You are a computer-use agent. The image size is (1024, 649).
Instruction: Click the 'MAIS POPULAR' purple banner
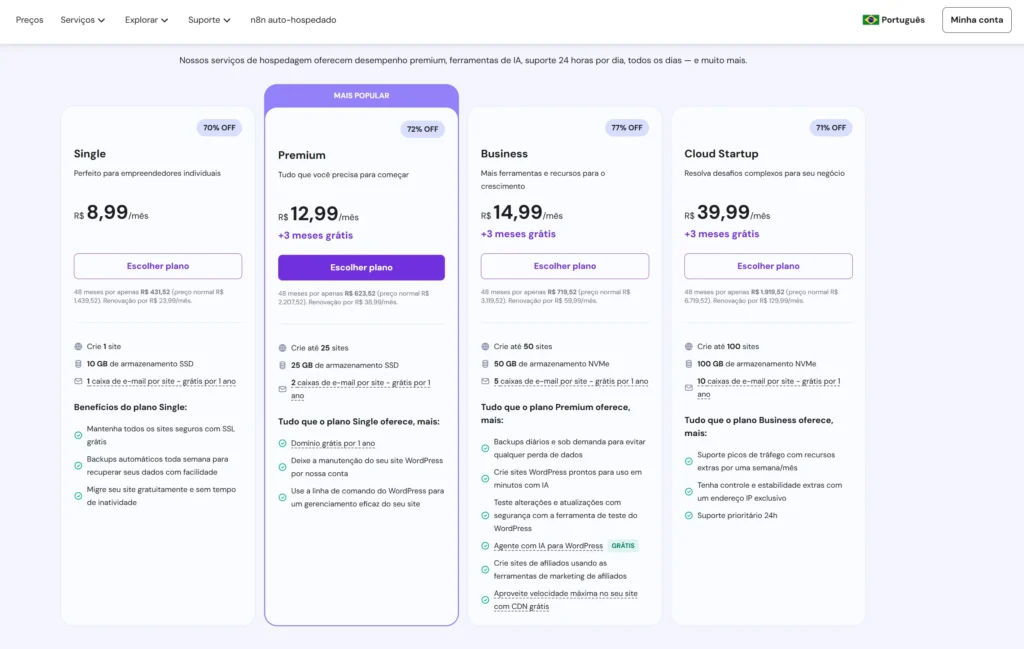[361, 96]
